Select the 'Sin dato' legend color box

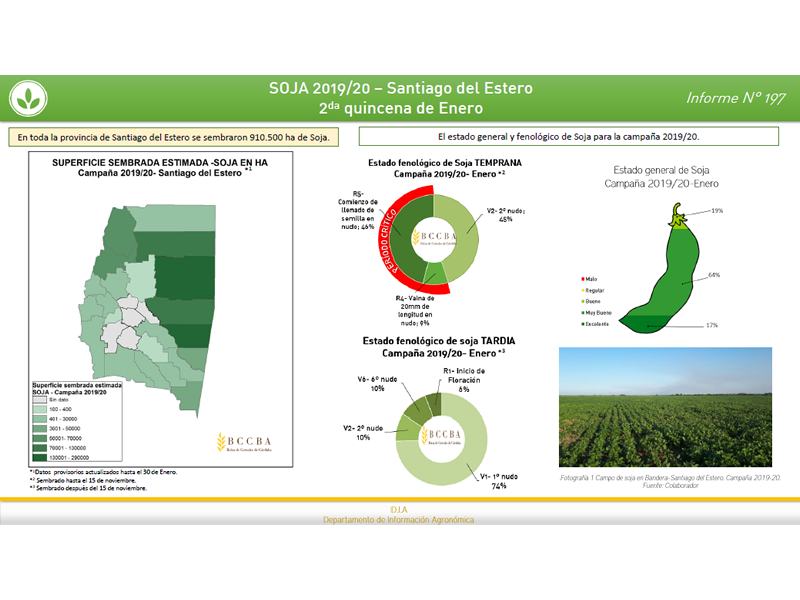(x=40, y=399)
